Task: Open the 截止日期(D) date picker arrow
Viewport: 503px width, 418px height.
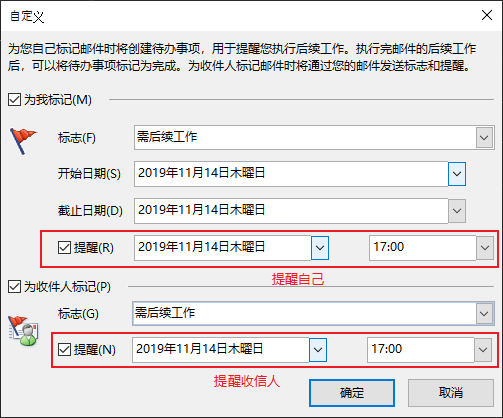Action: (457, 211)
